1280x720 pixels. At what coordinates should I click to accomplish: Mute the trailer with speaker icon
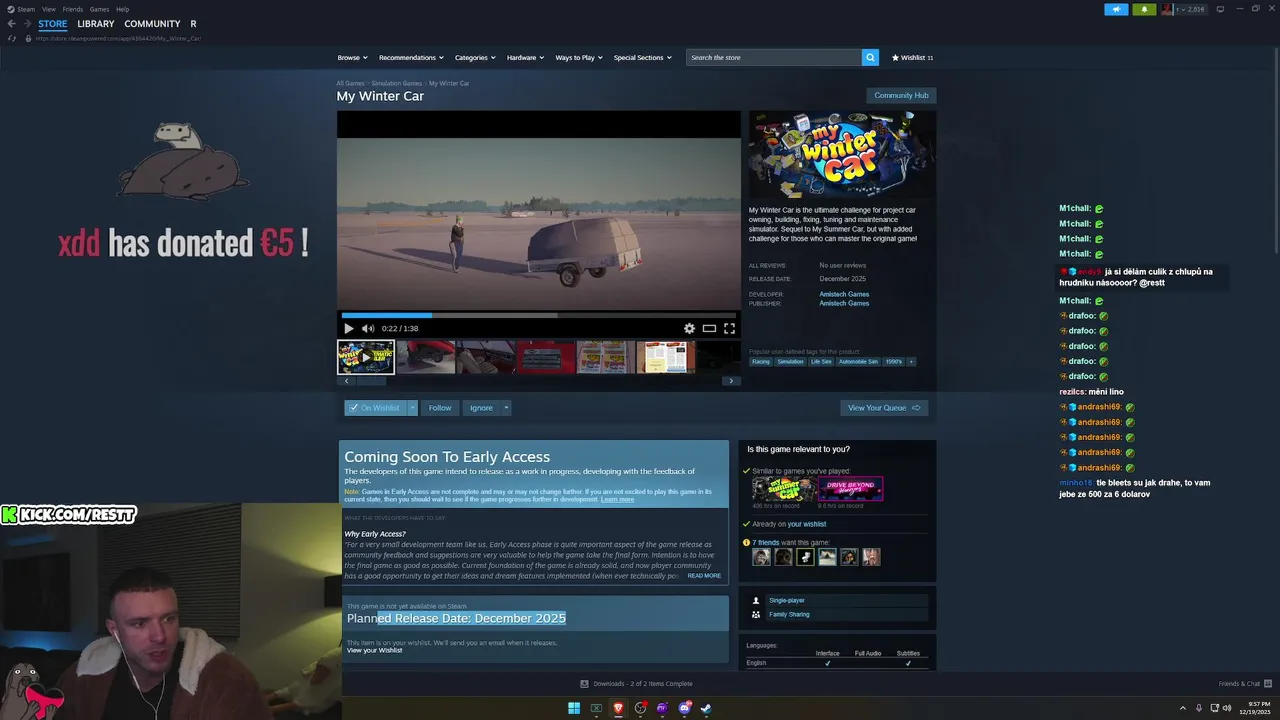pyautogui.click(x=367, y=328)
